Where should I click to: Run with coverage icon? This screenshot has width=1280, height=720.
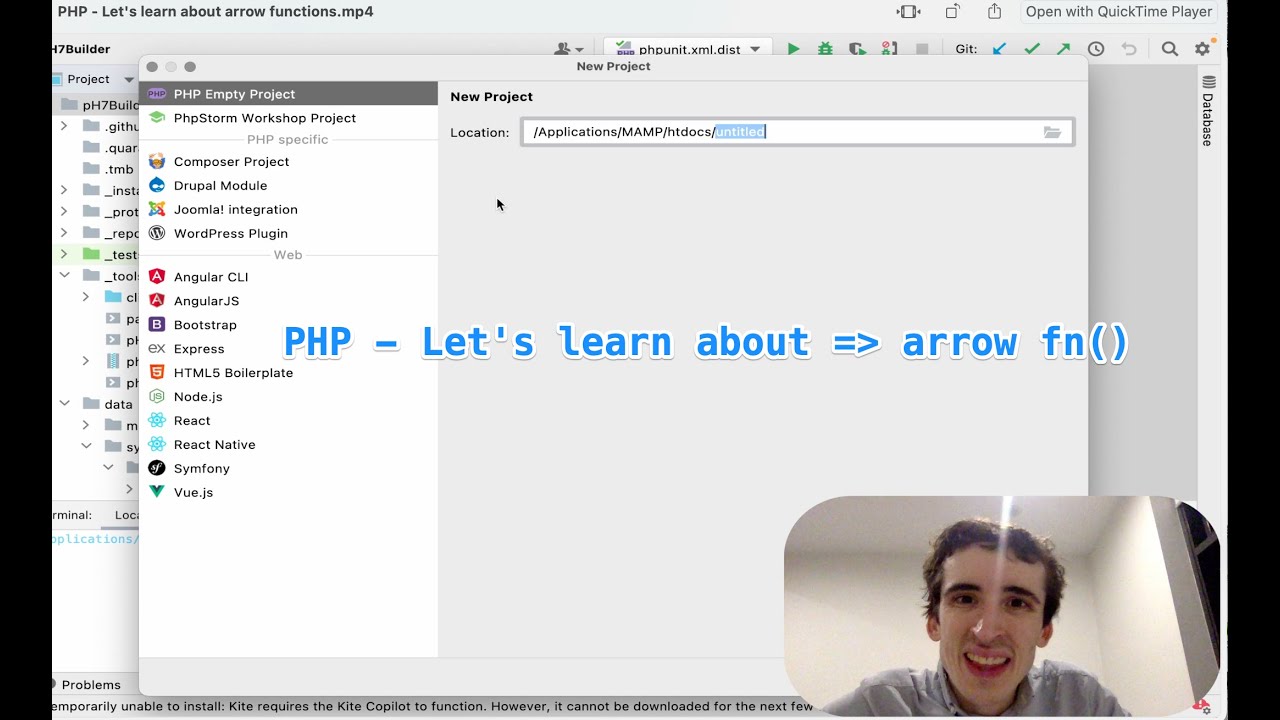[857, 49]
